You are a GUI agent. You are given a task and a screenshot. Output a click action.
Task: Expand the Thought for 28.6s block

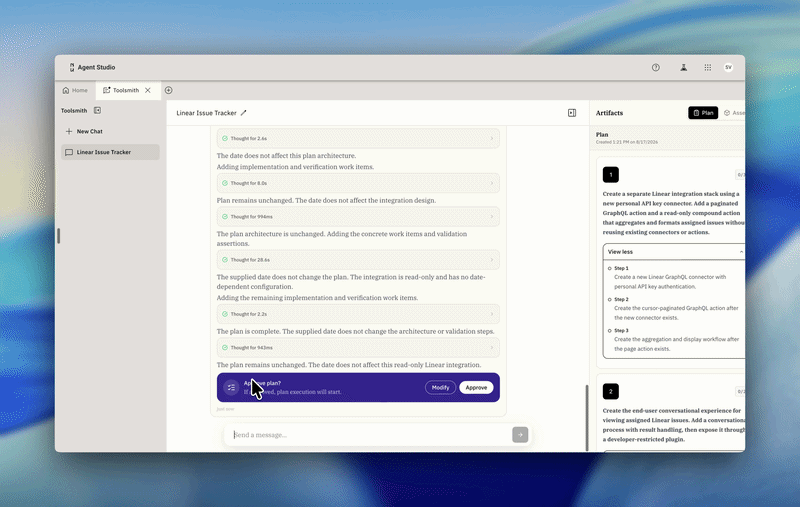point(358,260)
